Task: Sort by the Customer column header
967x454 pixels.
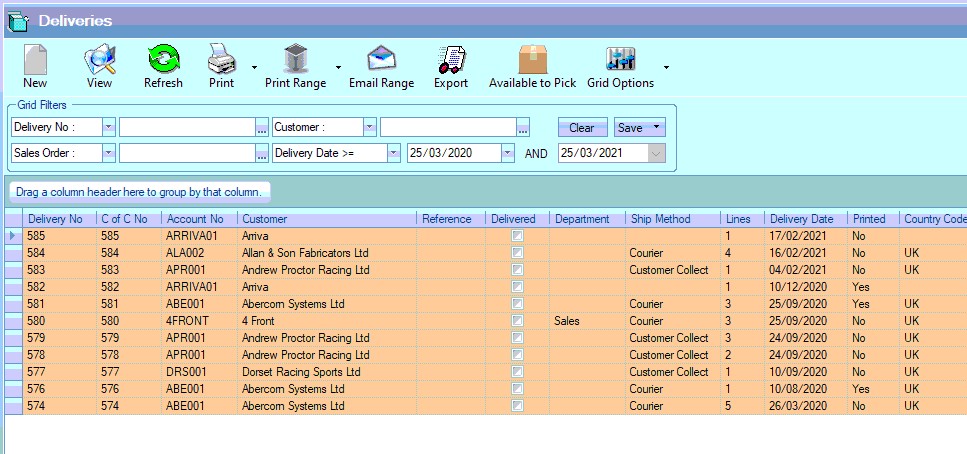Action: pos(326,219)
